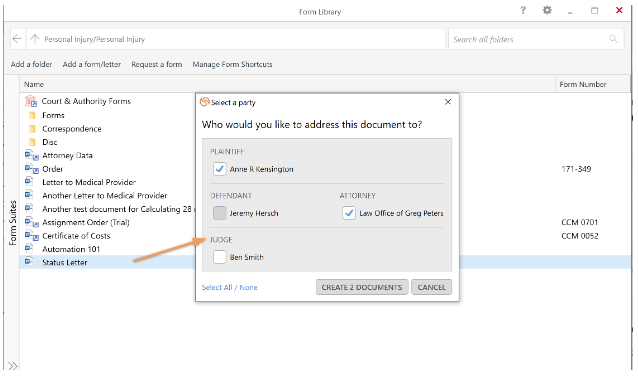Click Create 2 Documents button
The height and width of the screenshot is (377, 638).
click(x=362, y=287)
